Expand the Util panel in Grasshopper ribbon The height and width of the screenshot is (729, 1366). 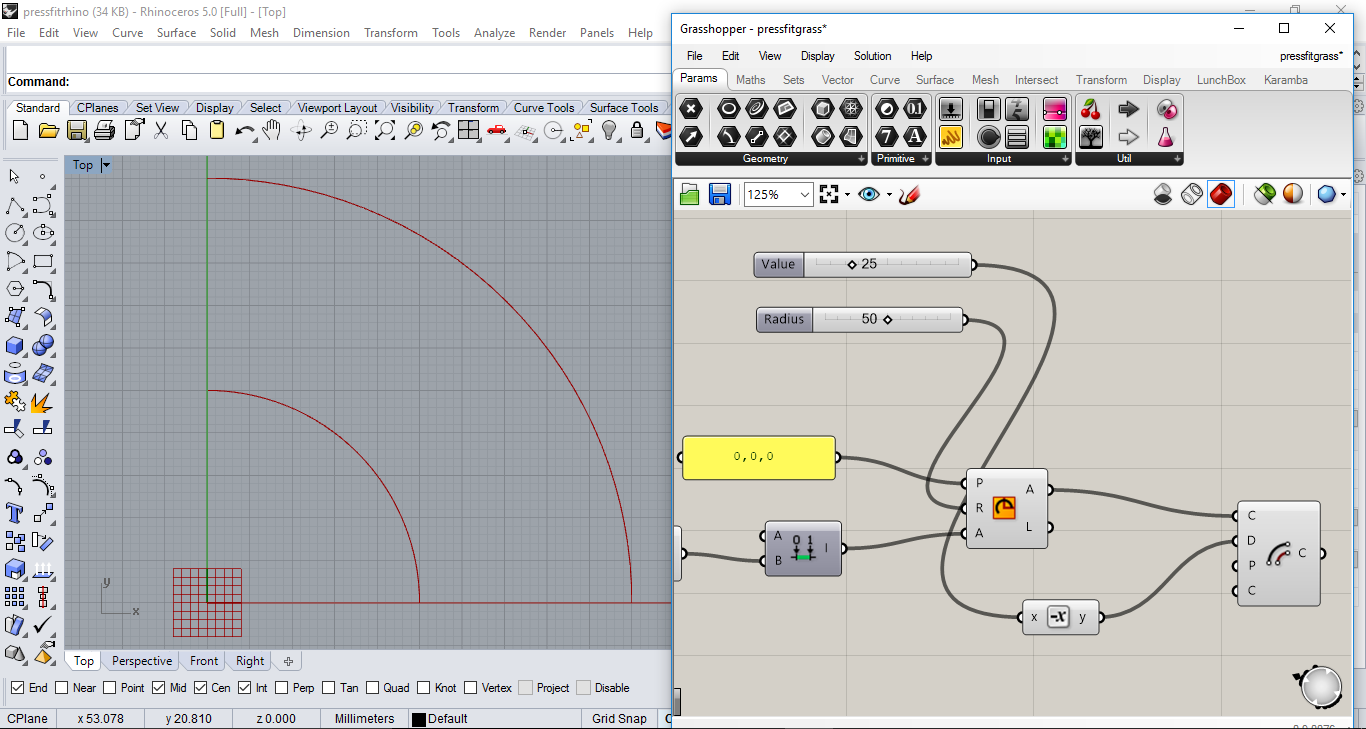coord(1177,159)
